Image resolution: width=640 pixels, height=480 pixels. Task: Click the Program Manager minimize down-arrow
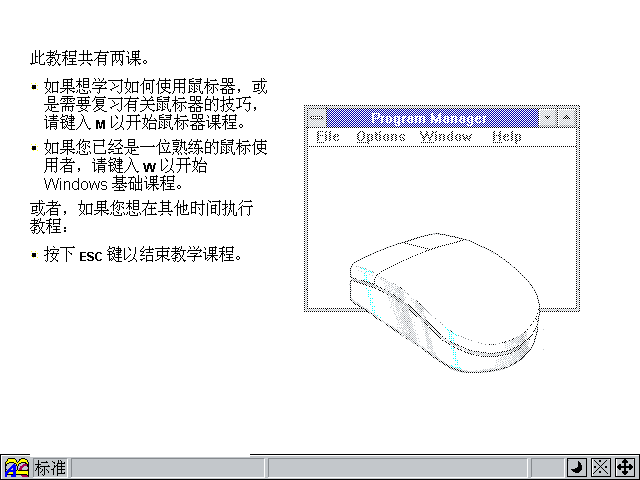click(x=548, y=118)
